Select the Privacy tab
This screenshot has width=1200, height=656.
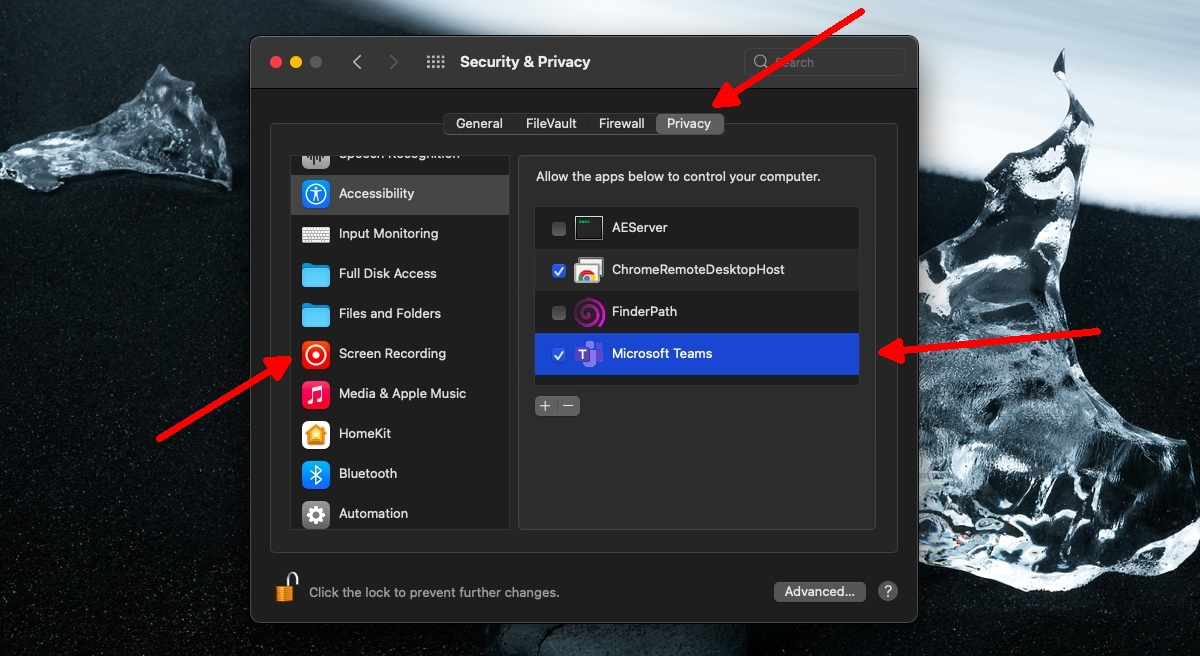[x=689, y=124]
